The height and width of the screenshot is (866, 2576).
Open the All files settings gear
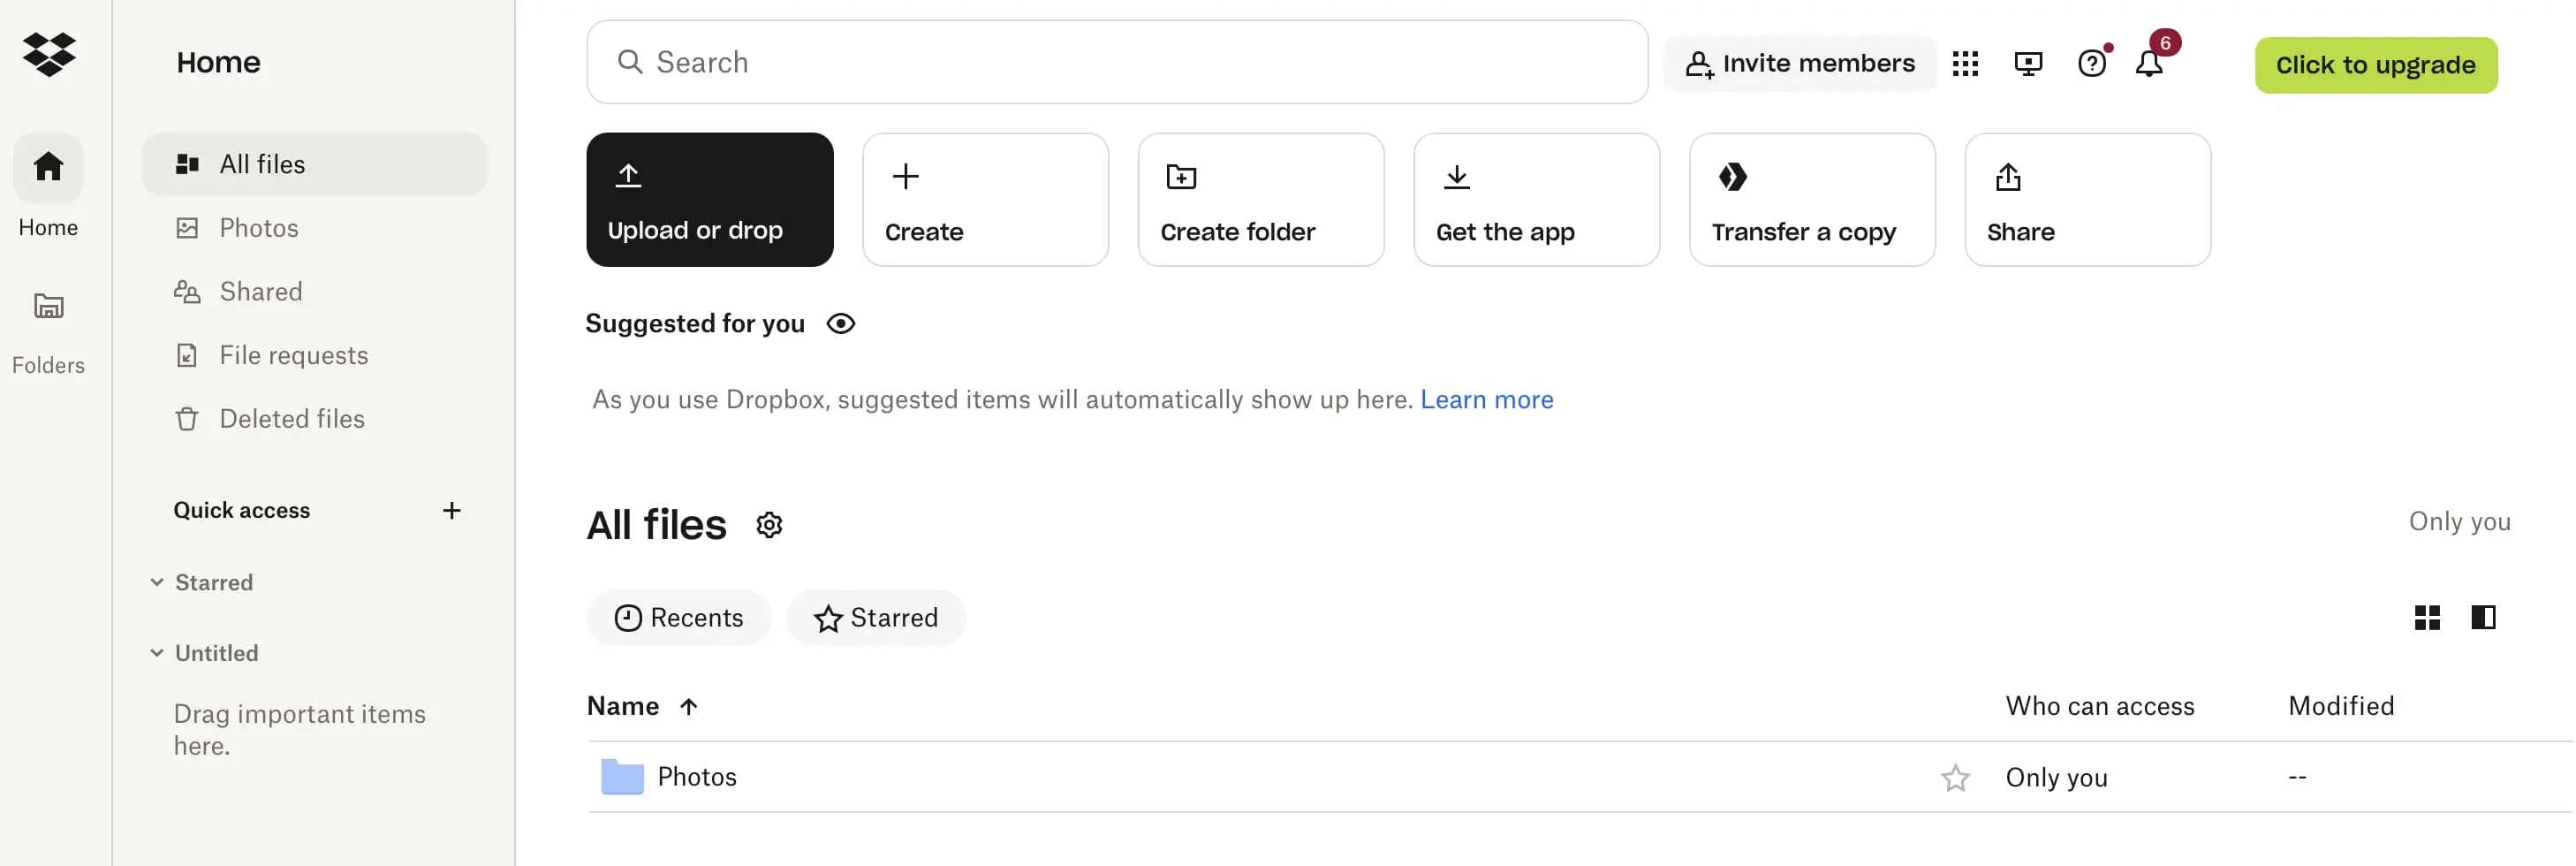click(768, 524)
